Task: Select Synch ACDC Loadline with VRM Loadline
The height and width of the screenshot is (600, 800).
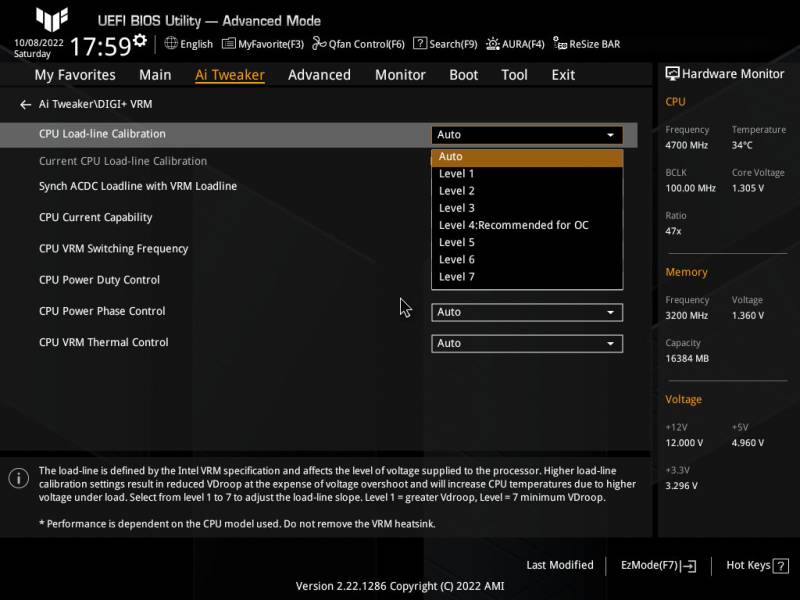Action: (x=138, y=186)
